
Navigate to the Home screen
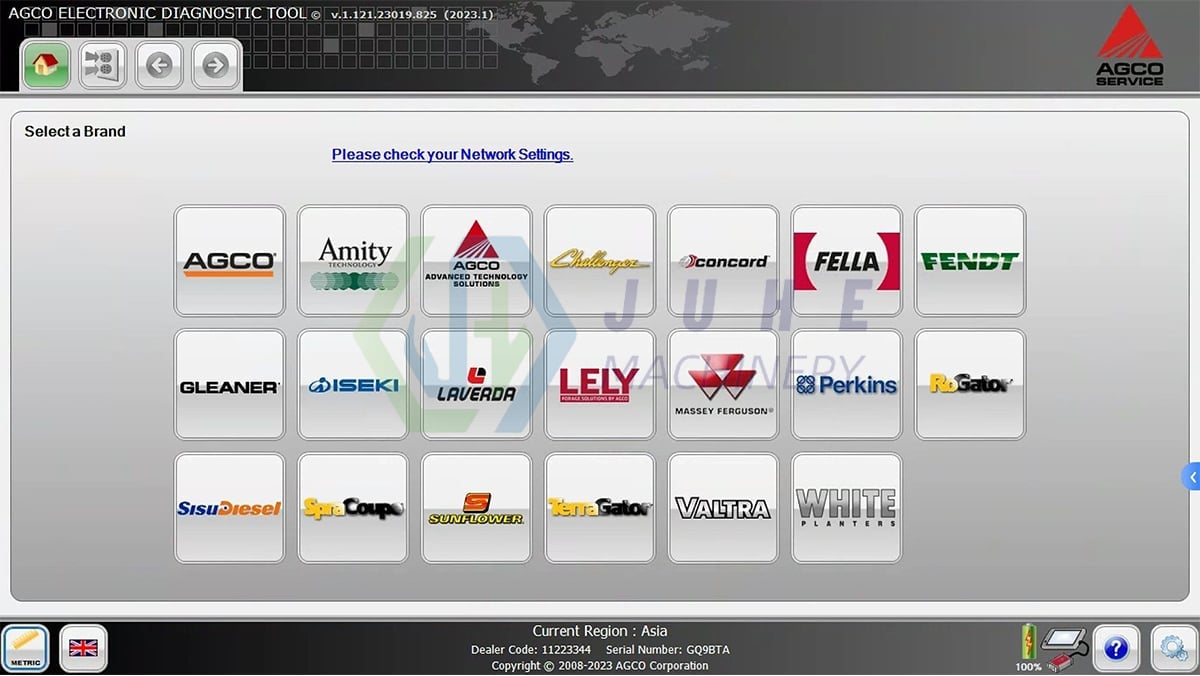pyautogui.click(x=45, y=64)
